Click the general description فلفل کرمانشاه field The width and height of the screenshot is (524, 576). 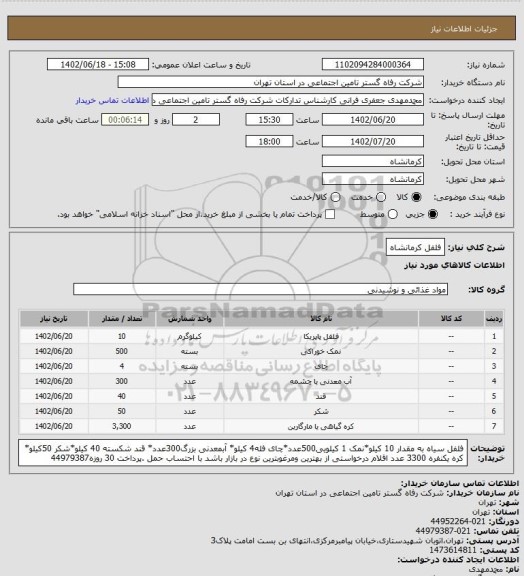click(x=415, y=248)
